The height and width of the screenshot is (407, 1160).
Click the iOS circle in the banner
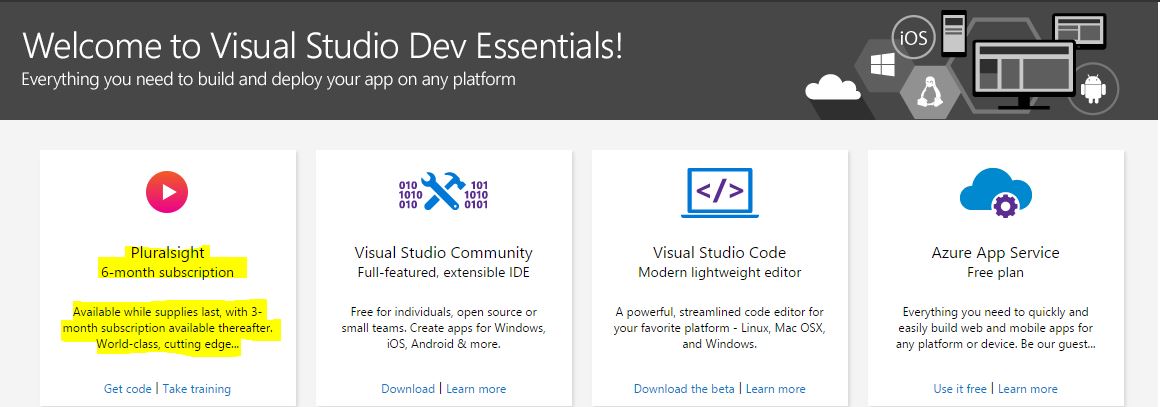pyautogui.click(x=913, y=37)
